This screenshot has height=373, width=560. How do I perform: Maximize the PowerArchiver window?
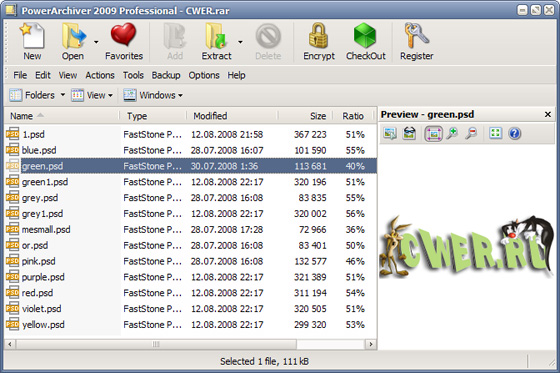(x=535, y=10)
